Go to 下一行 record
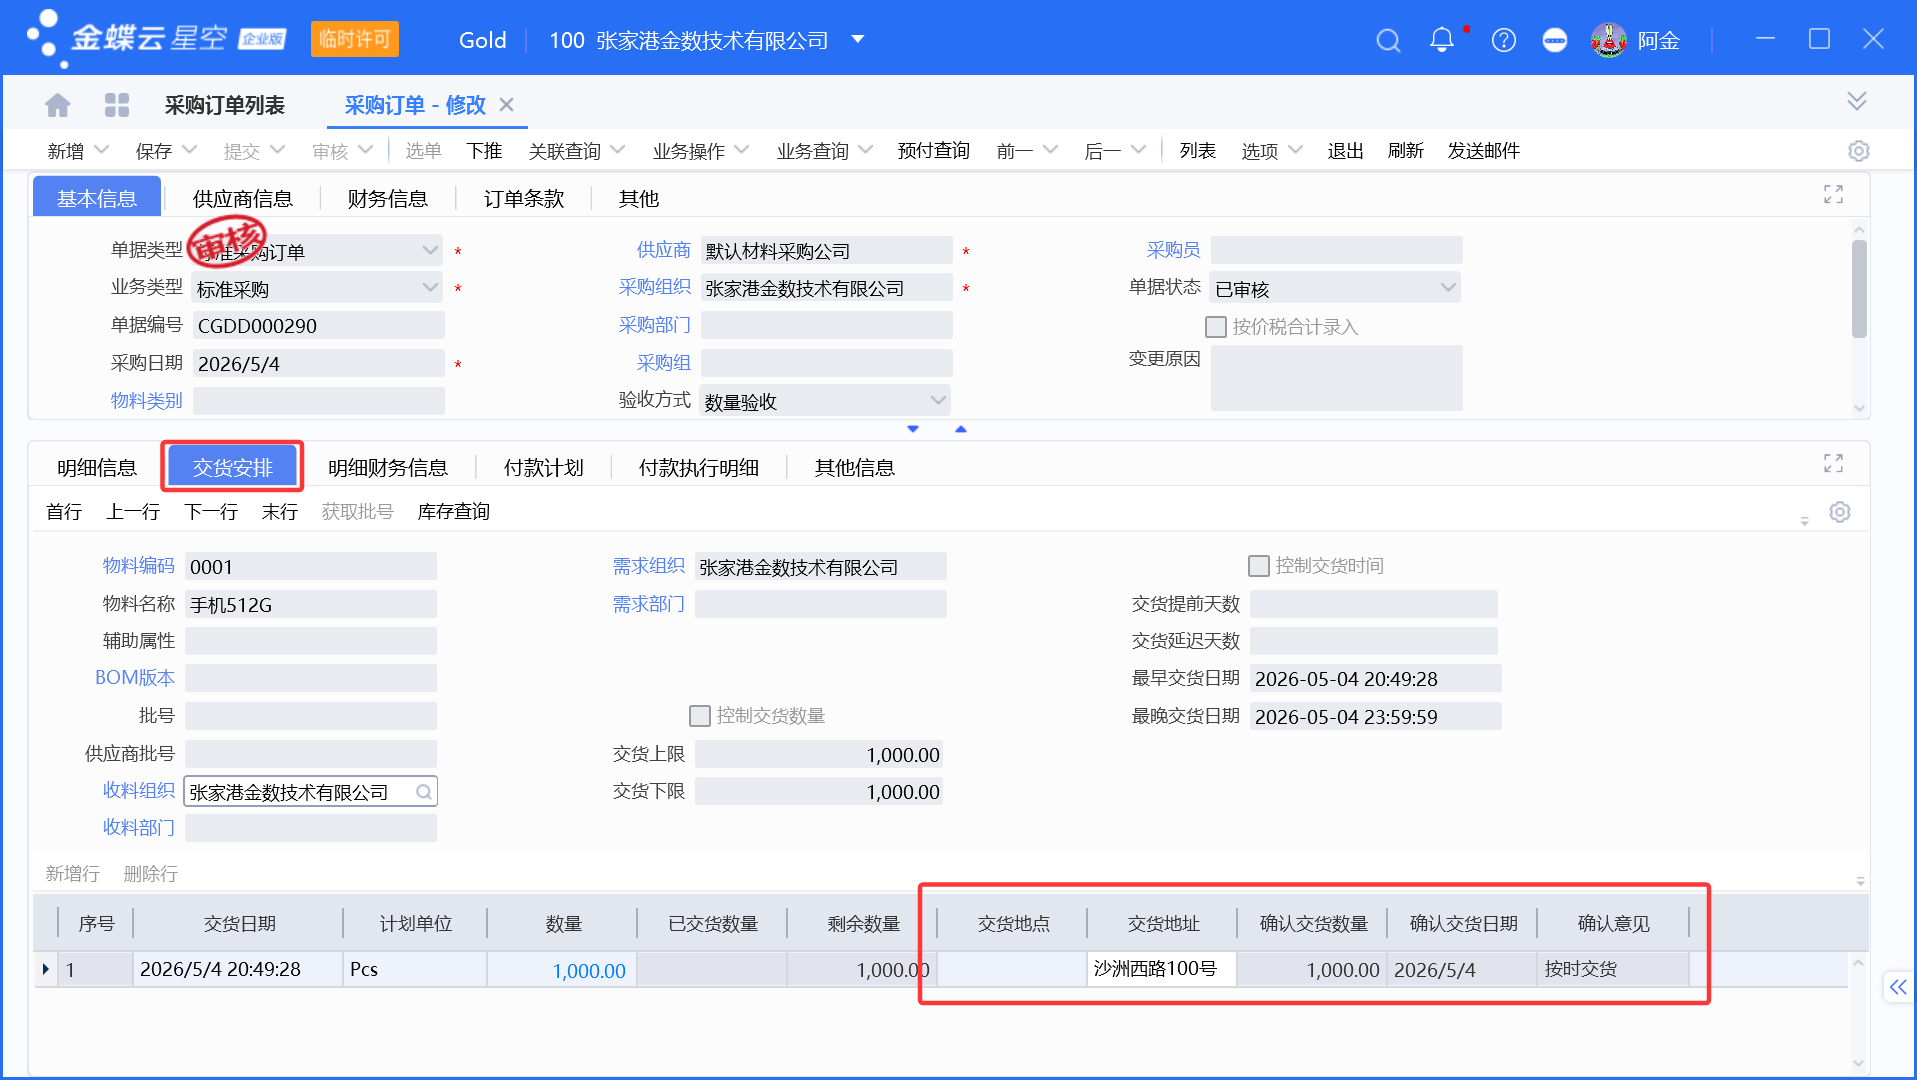Viewport: 1917px width, 1080px height. [211, 512]
